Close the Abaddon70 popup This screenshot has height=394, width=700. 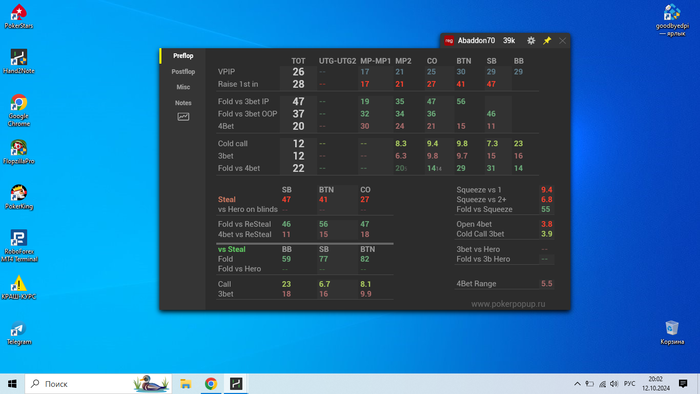point(562,41)
